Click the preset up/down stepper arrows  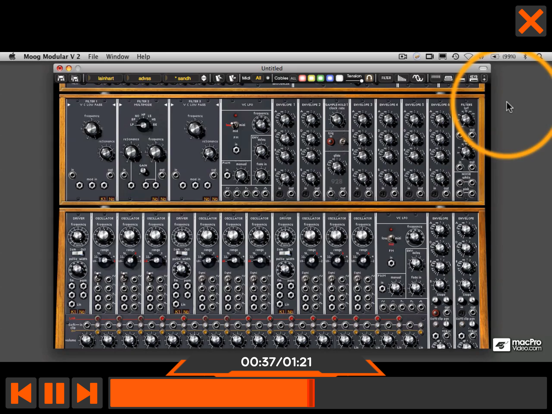point(204,78)
